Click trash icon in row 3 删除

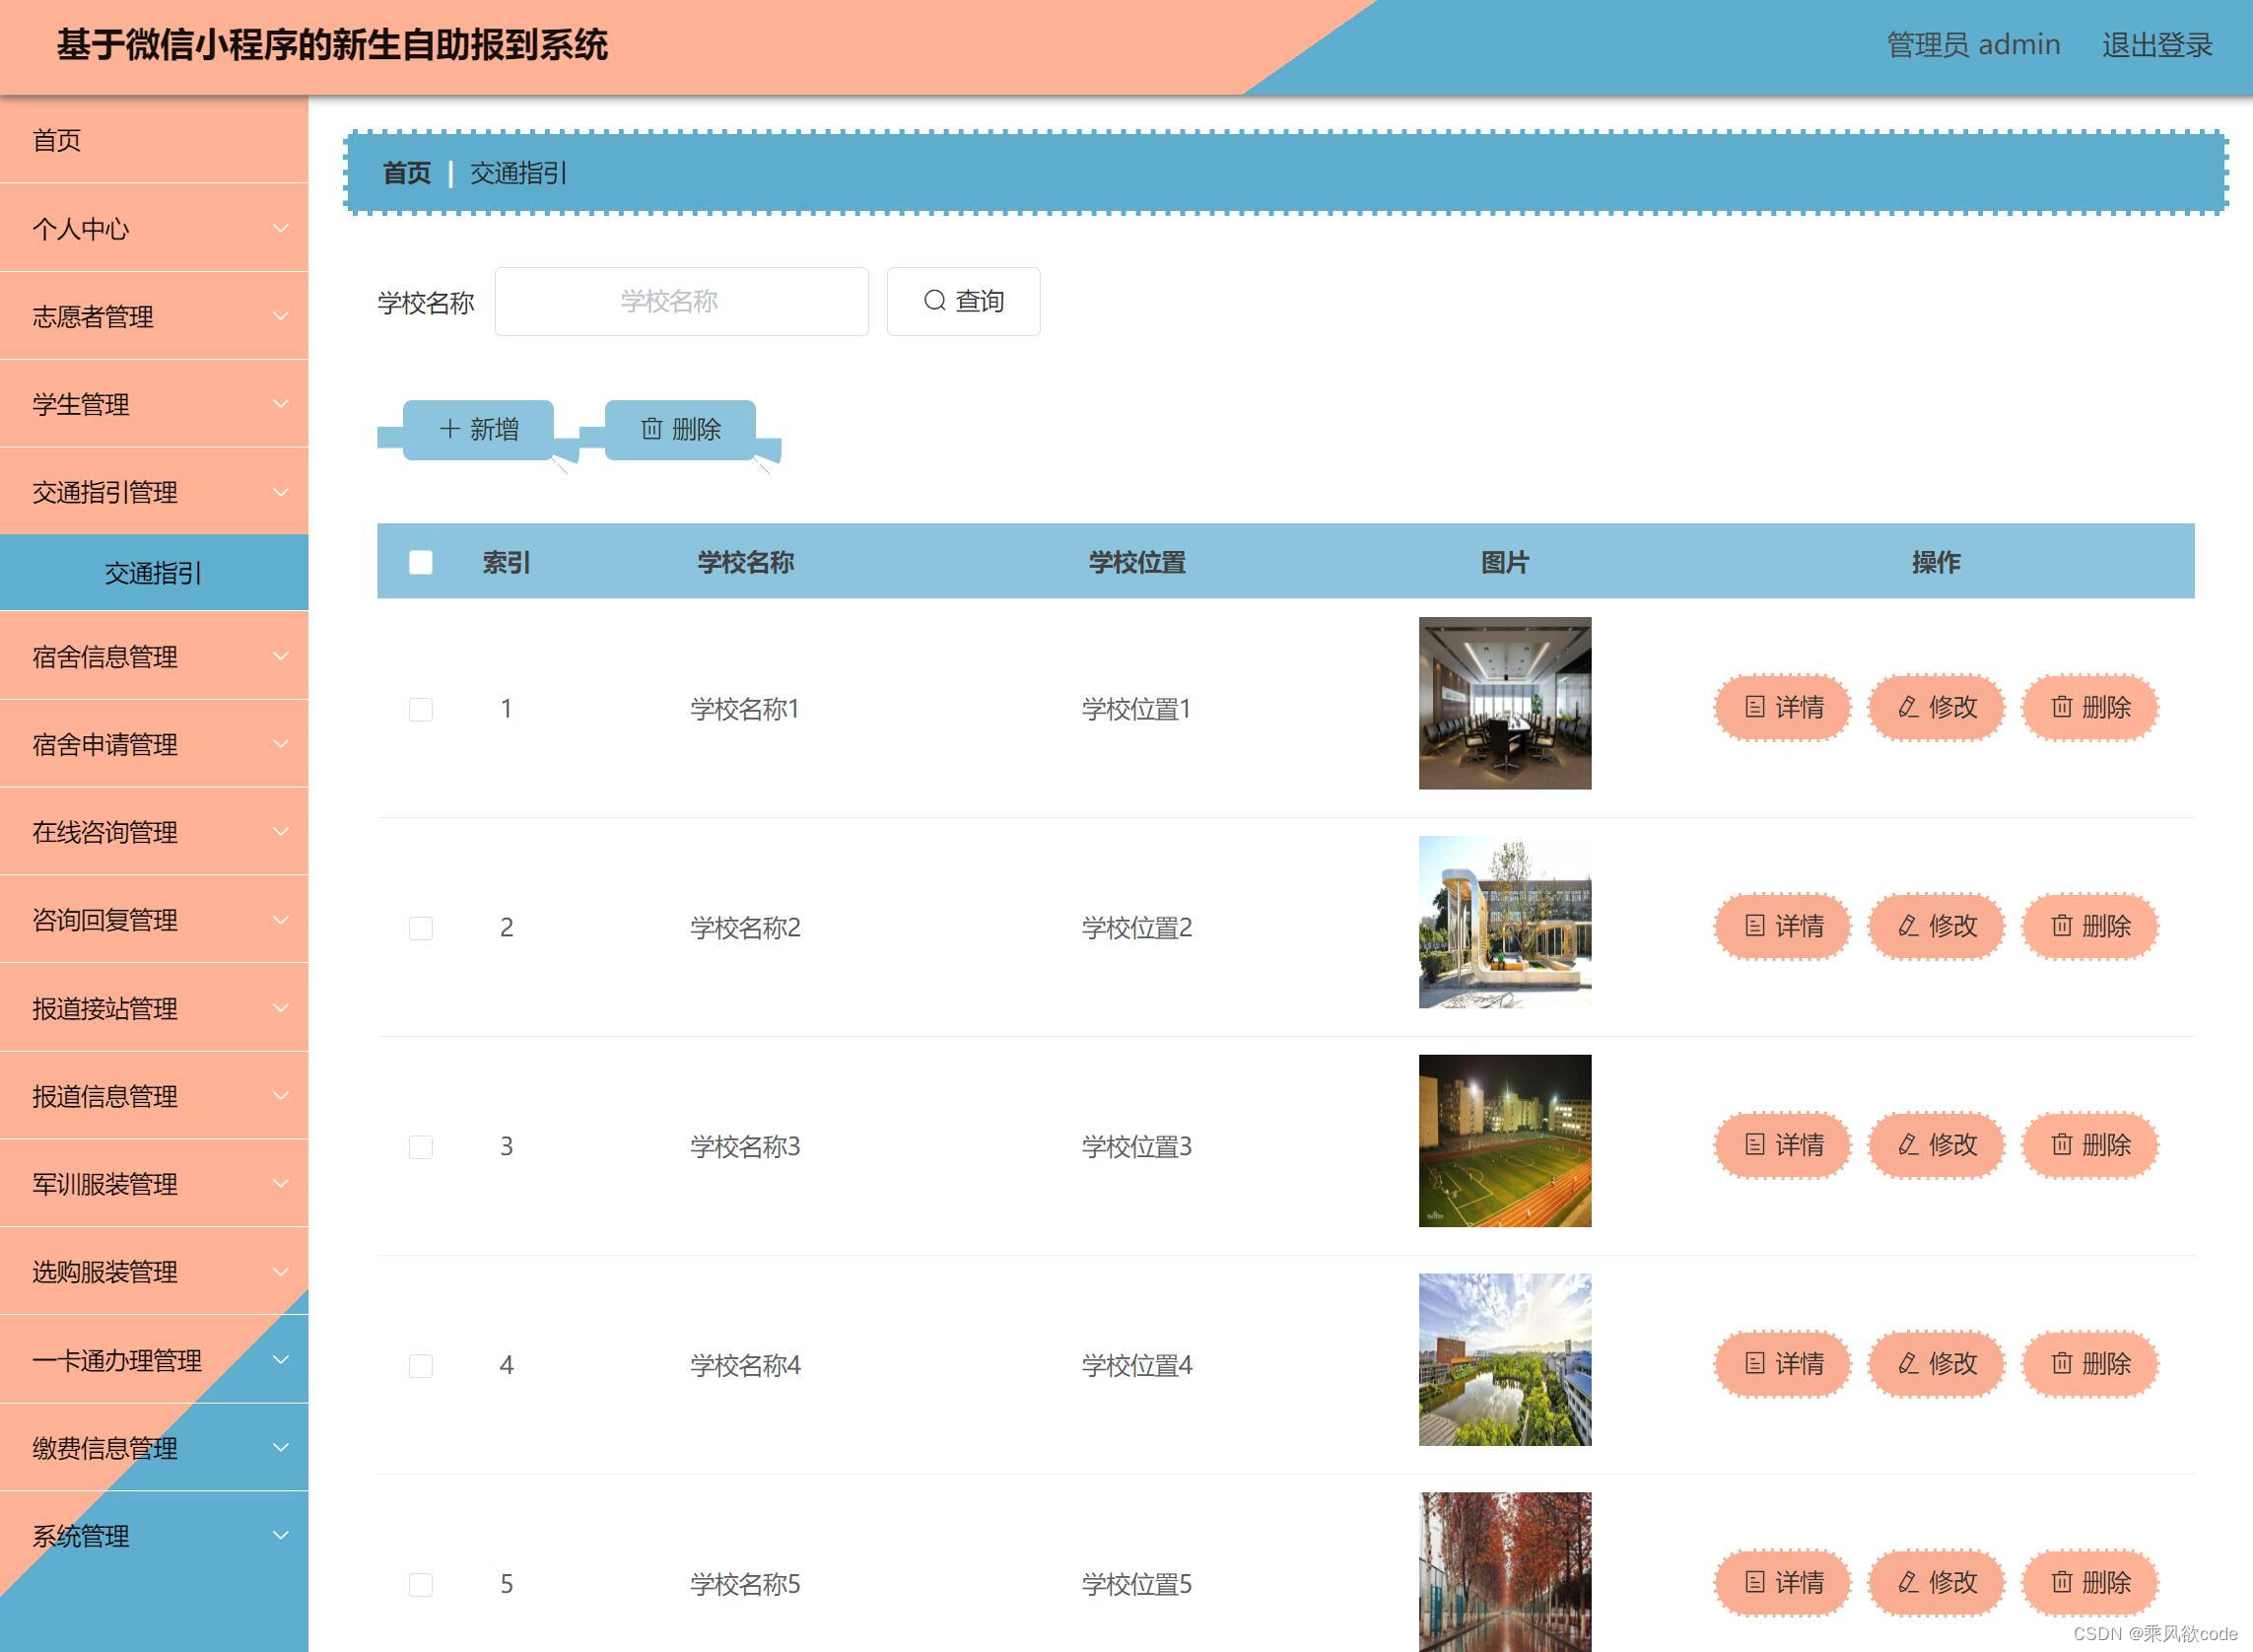pyautogui.click(x=2061, y=1144)
